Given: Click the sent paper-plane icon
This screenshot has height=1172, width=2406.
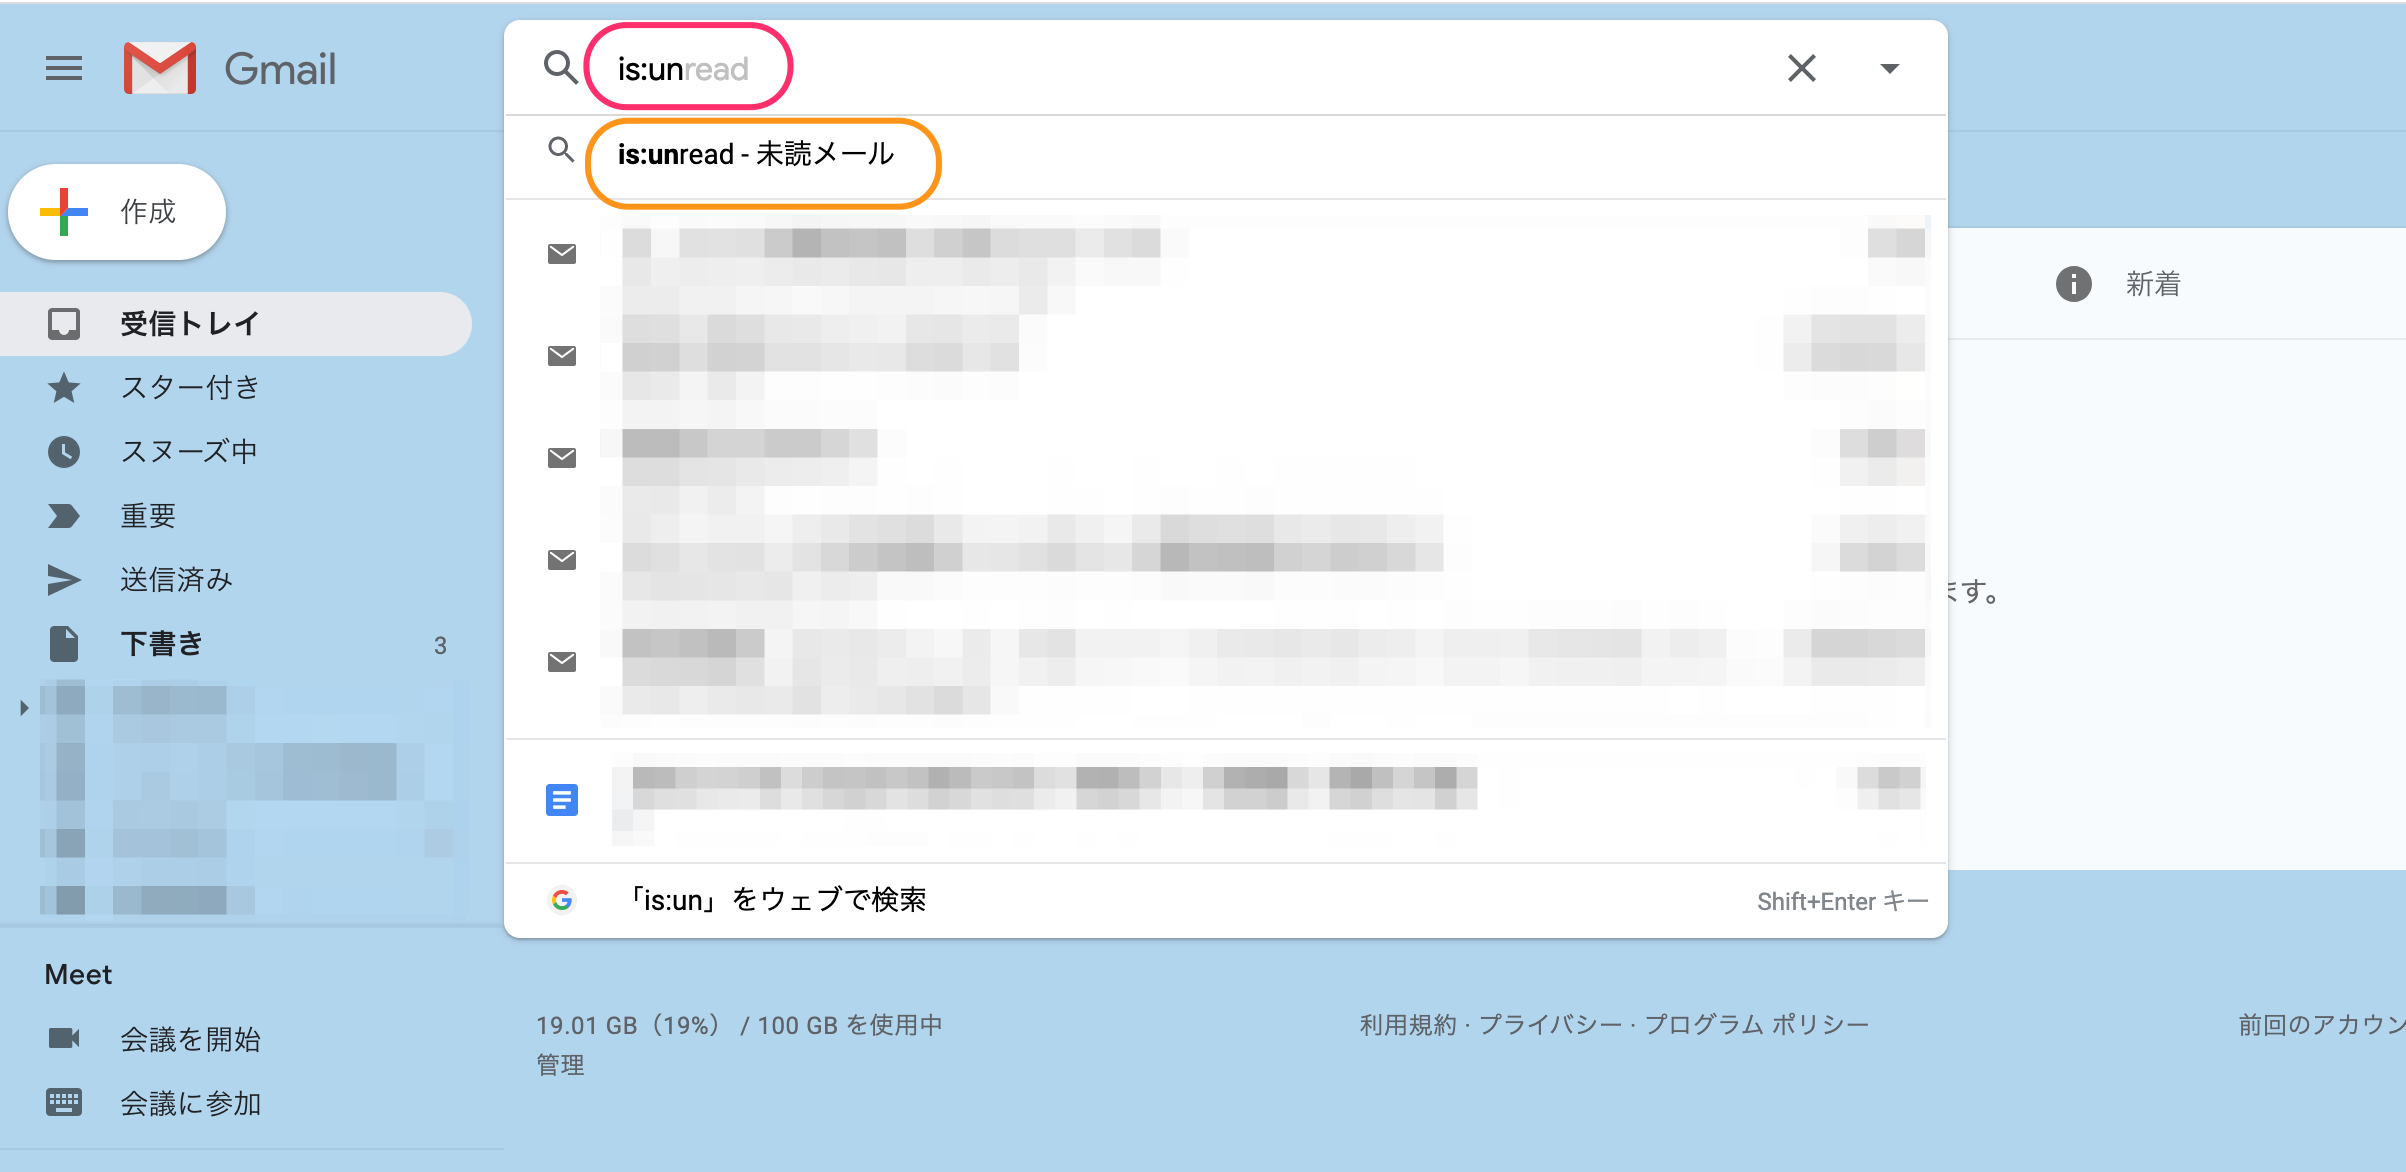Looking at the screenshot, I should click(64, 580).
